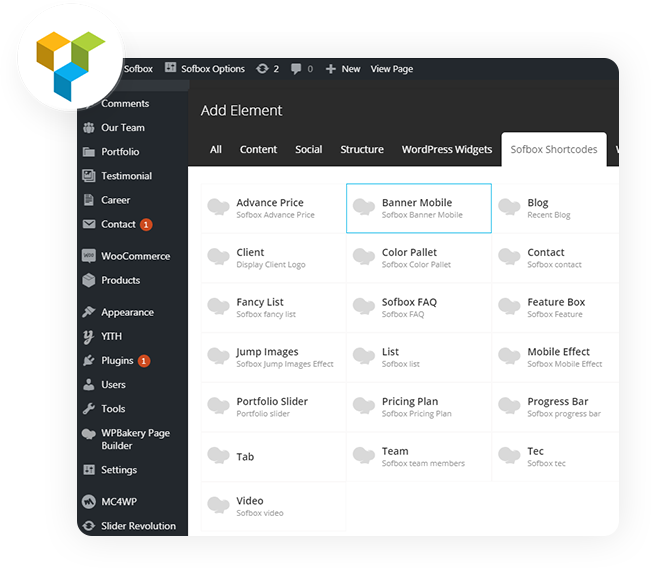Image resolution: width=658 pixels, height=568 pixels.
Task: Click the Sofbox site name in admin bar
Action: [138, 69]
